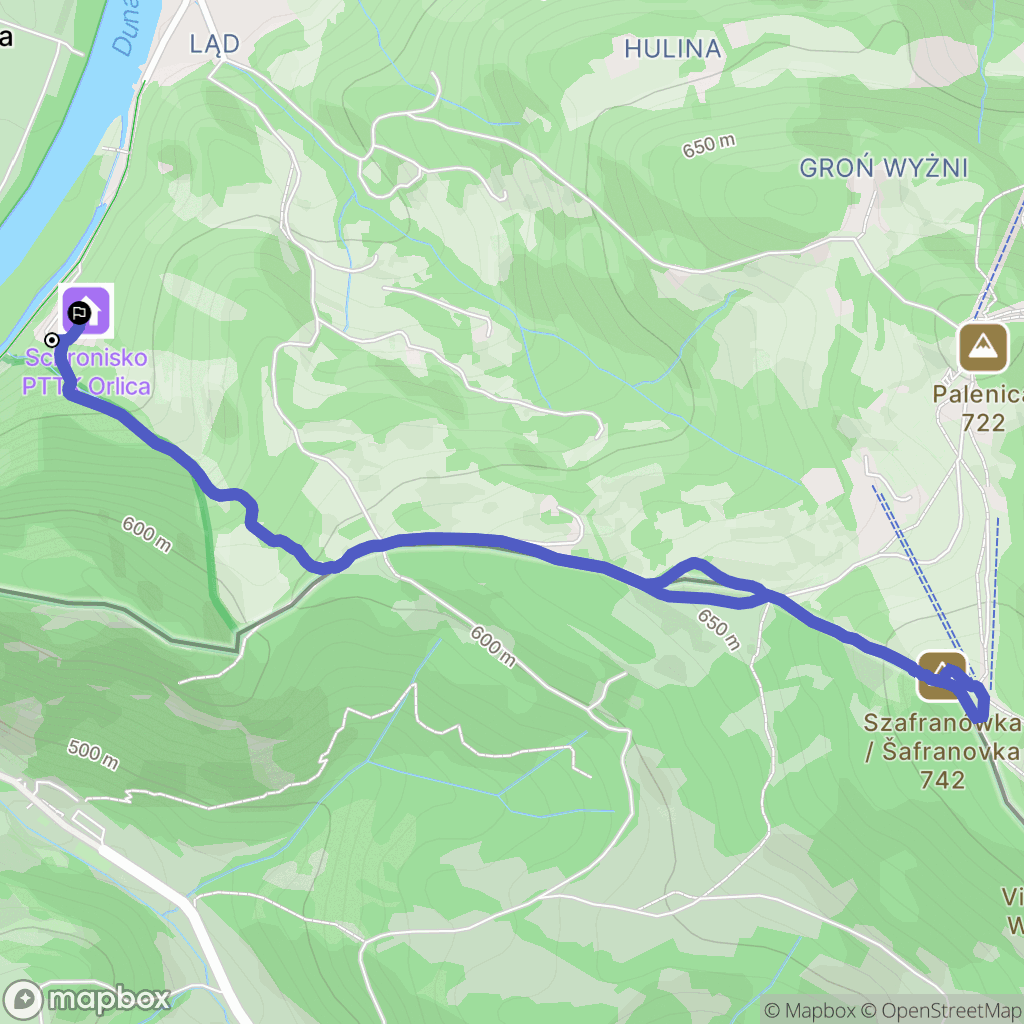Click the purple Schronisko PTTK Orlica hut icon
The height and width of the screenshot is (1024, 1024).
click(x=86, y=311)
